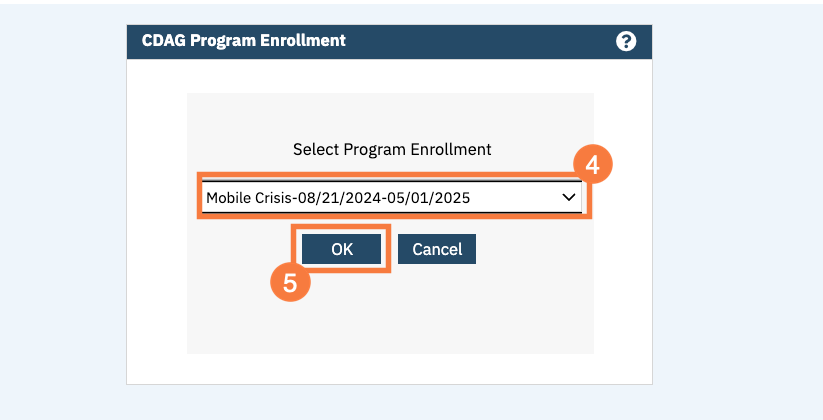Image resolution: width=823 pixels, height=420 pixels.
Task: Click the Mobile Crisis-08/21/2024-05/01/2025 text
Action: coord(337,198)
